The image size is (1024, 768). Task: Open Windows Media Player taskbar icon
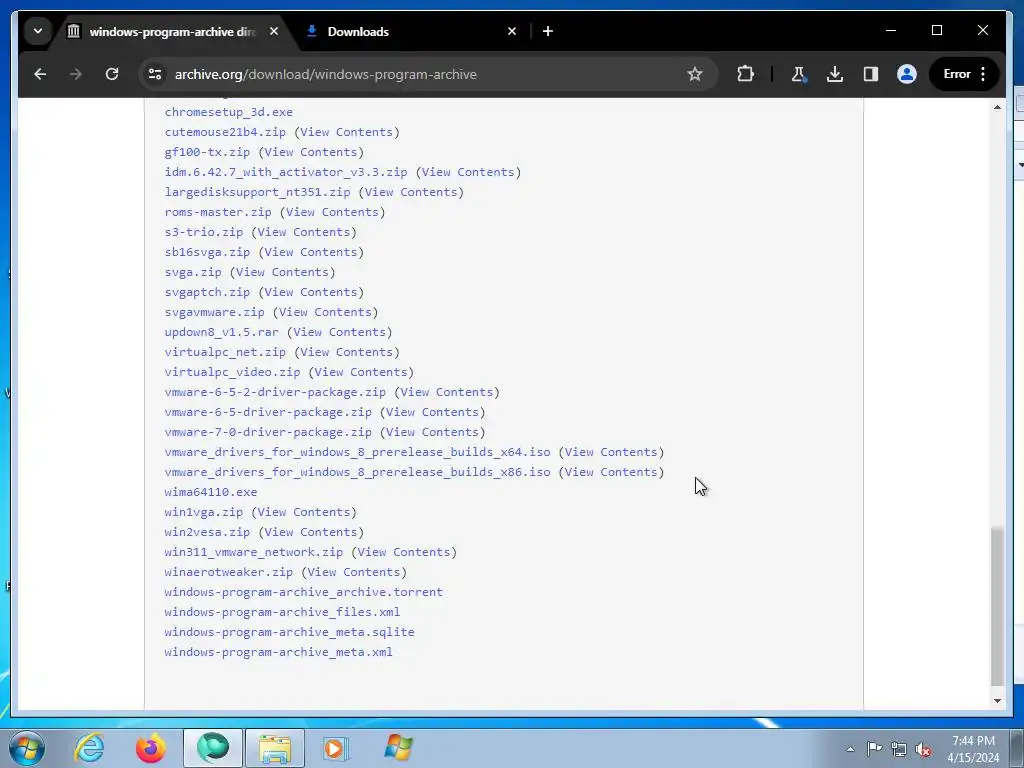coord(336,748)
